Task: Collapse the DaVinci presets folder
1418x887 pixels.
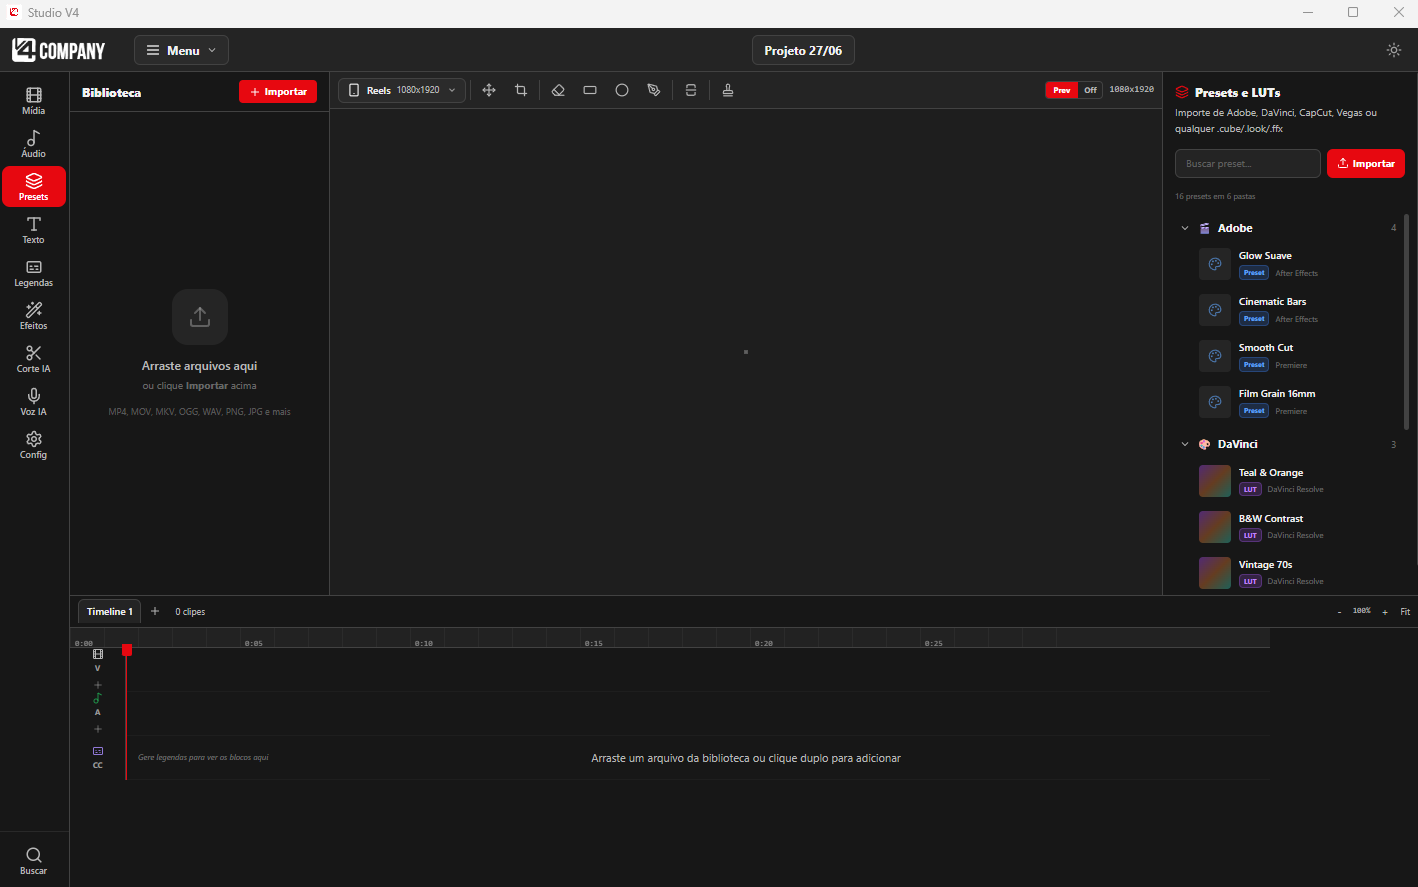Action: click(x=1185, y=444)
